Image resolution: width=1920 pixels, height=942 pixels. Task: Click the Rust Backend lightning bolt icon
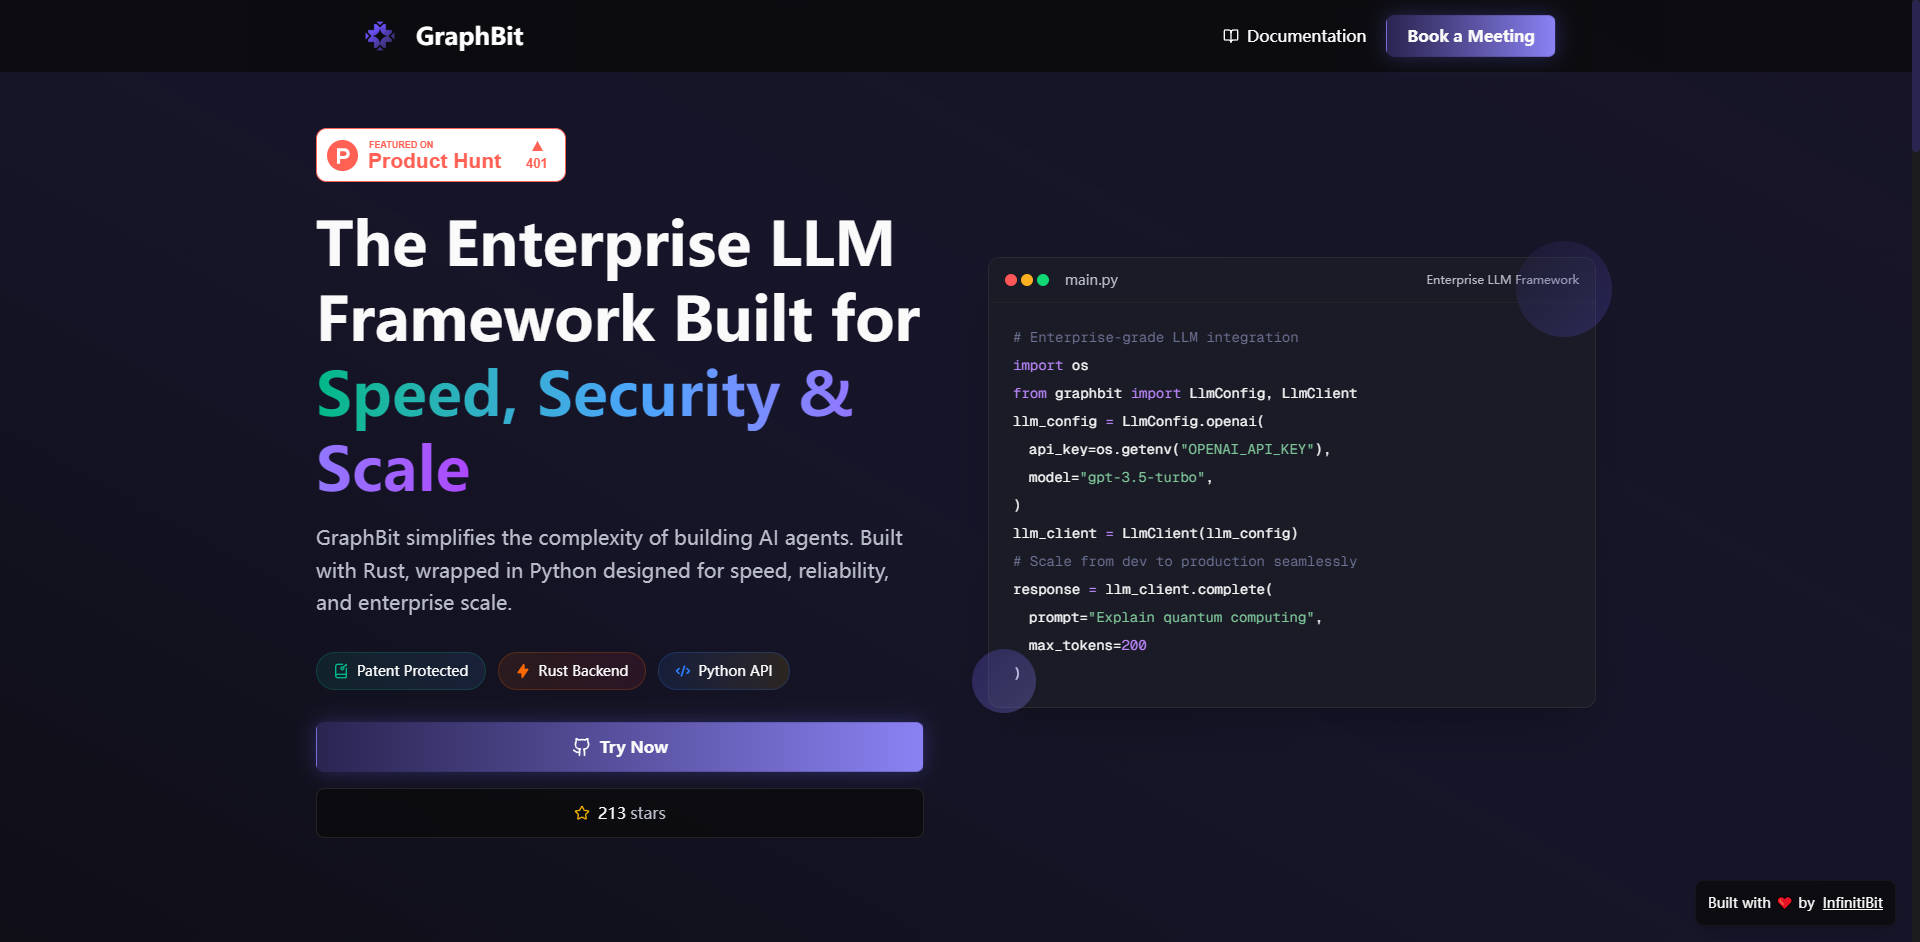pyautogui.click(x=522, y=671)
